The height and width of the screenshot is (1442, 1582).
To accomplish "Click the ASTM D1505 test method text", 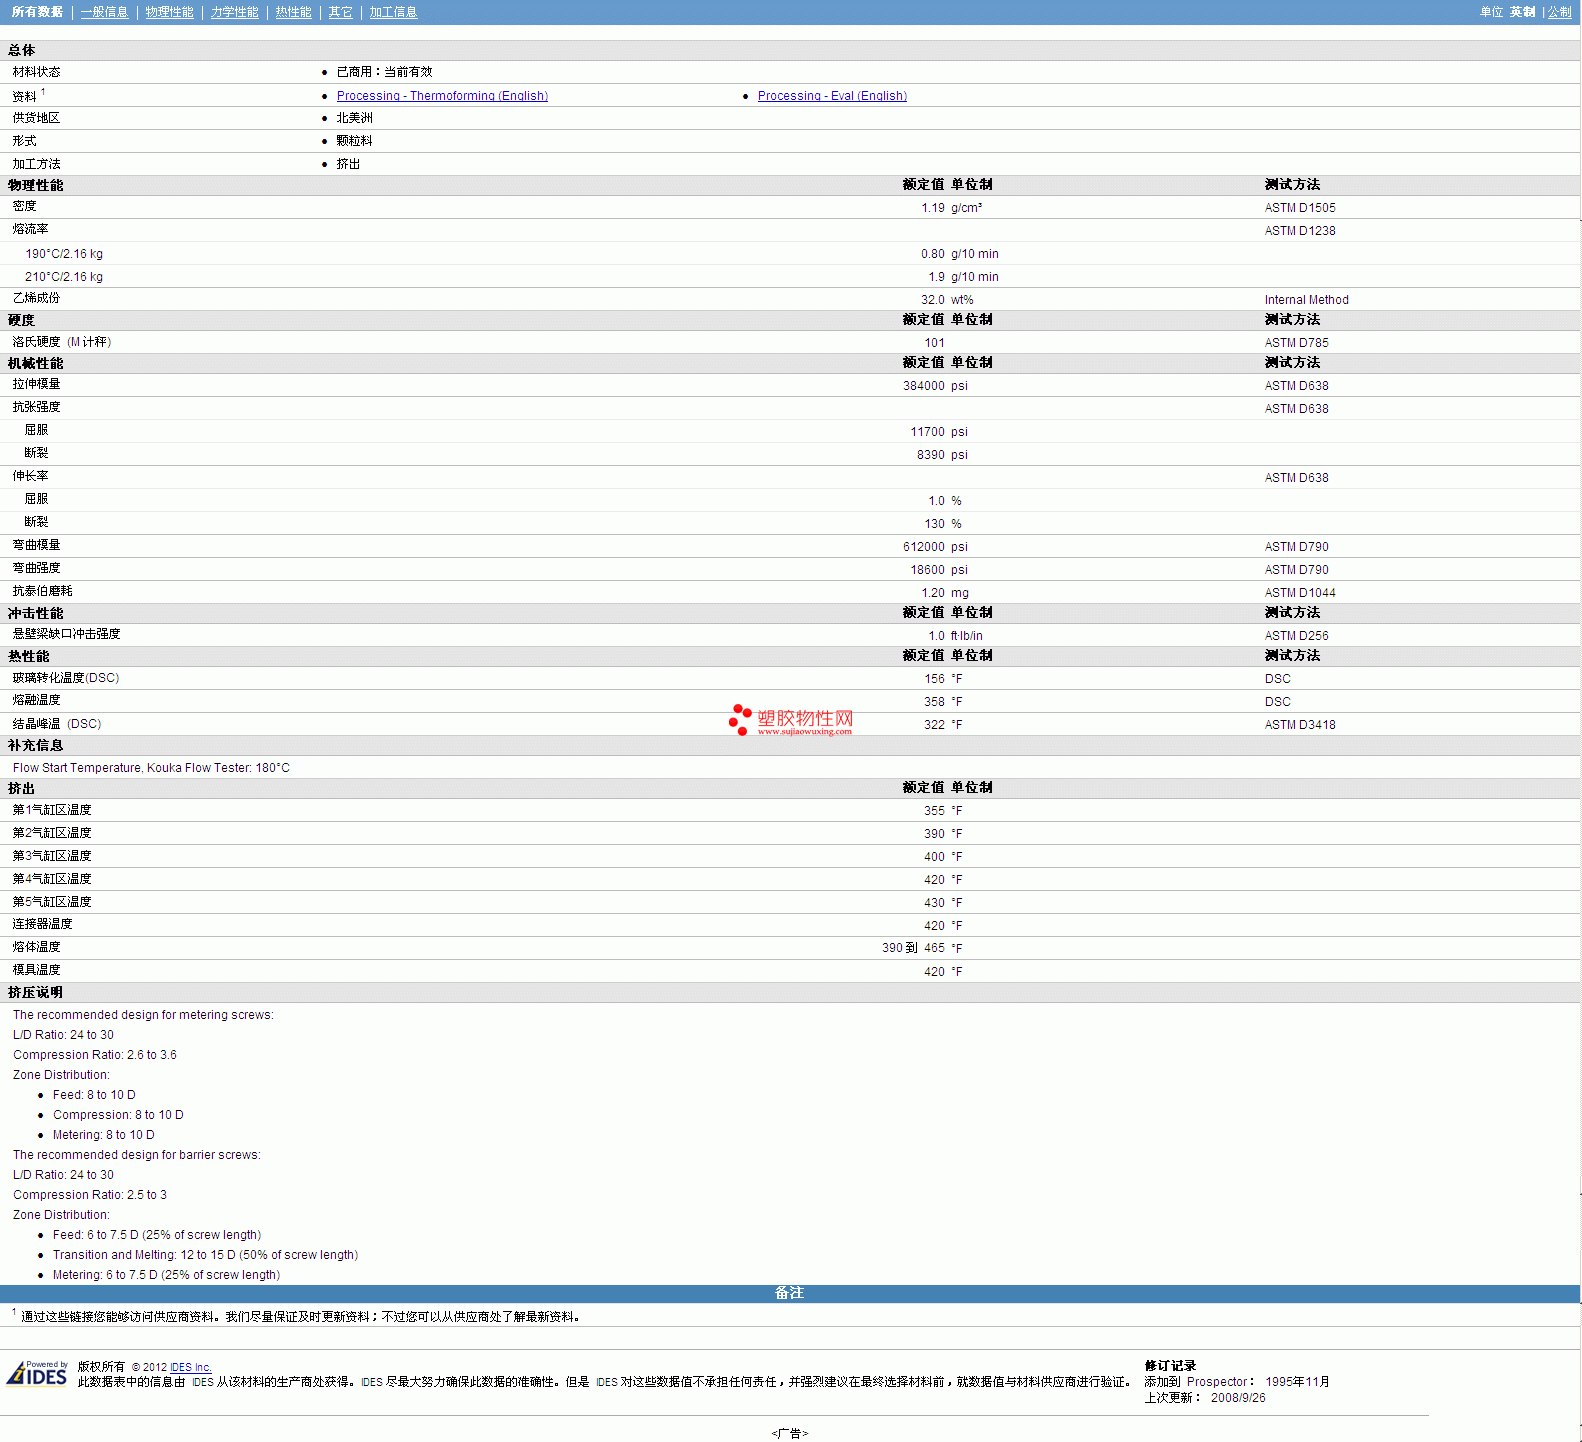I will click(1299, 208).
